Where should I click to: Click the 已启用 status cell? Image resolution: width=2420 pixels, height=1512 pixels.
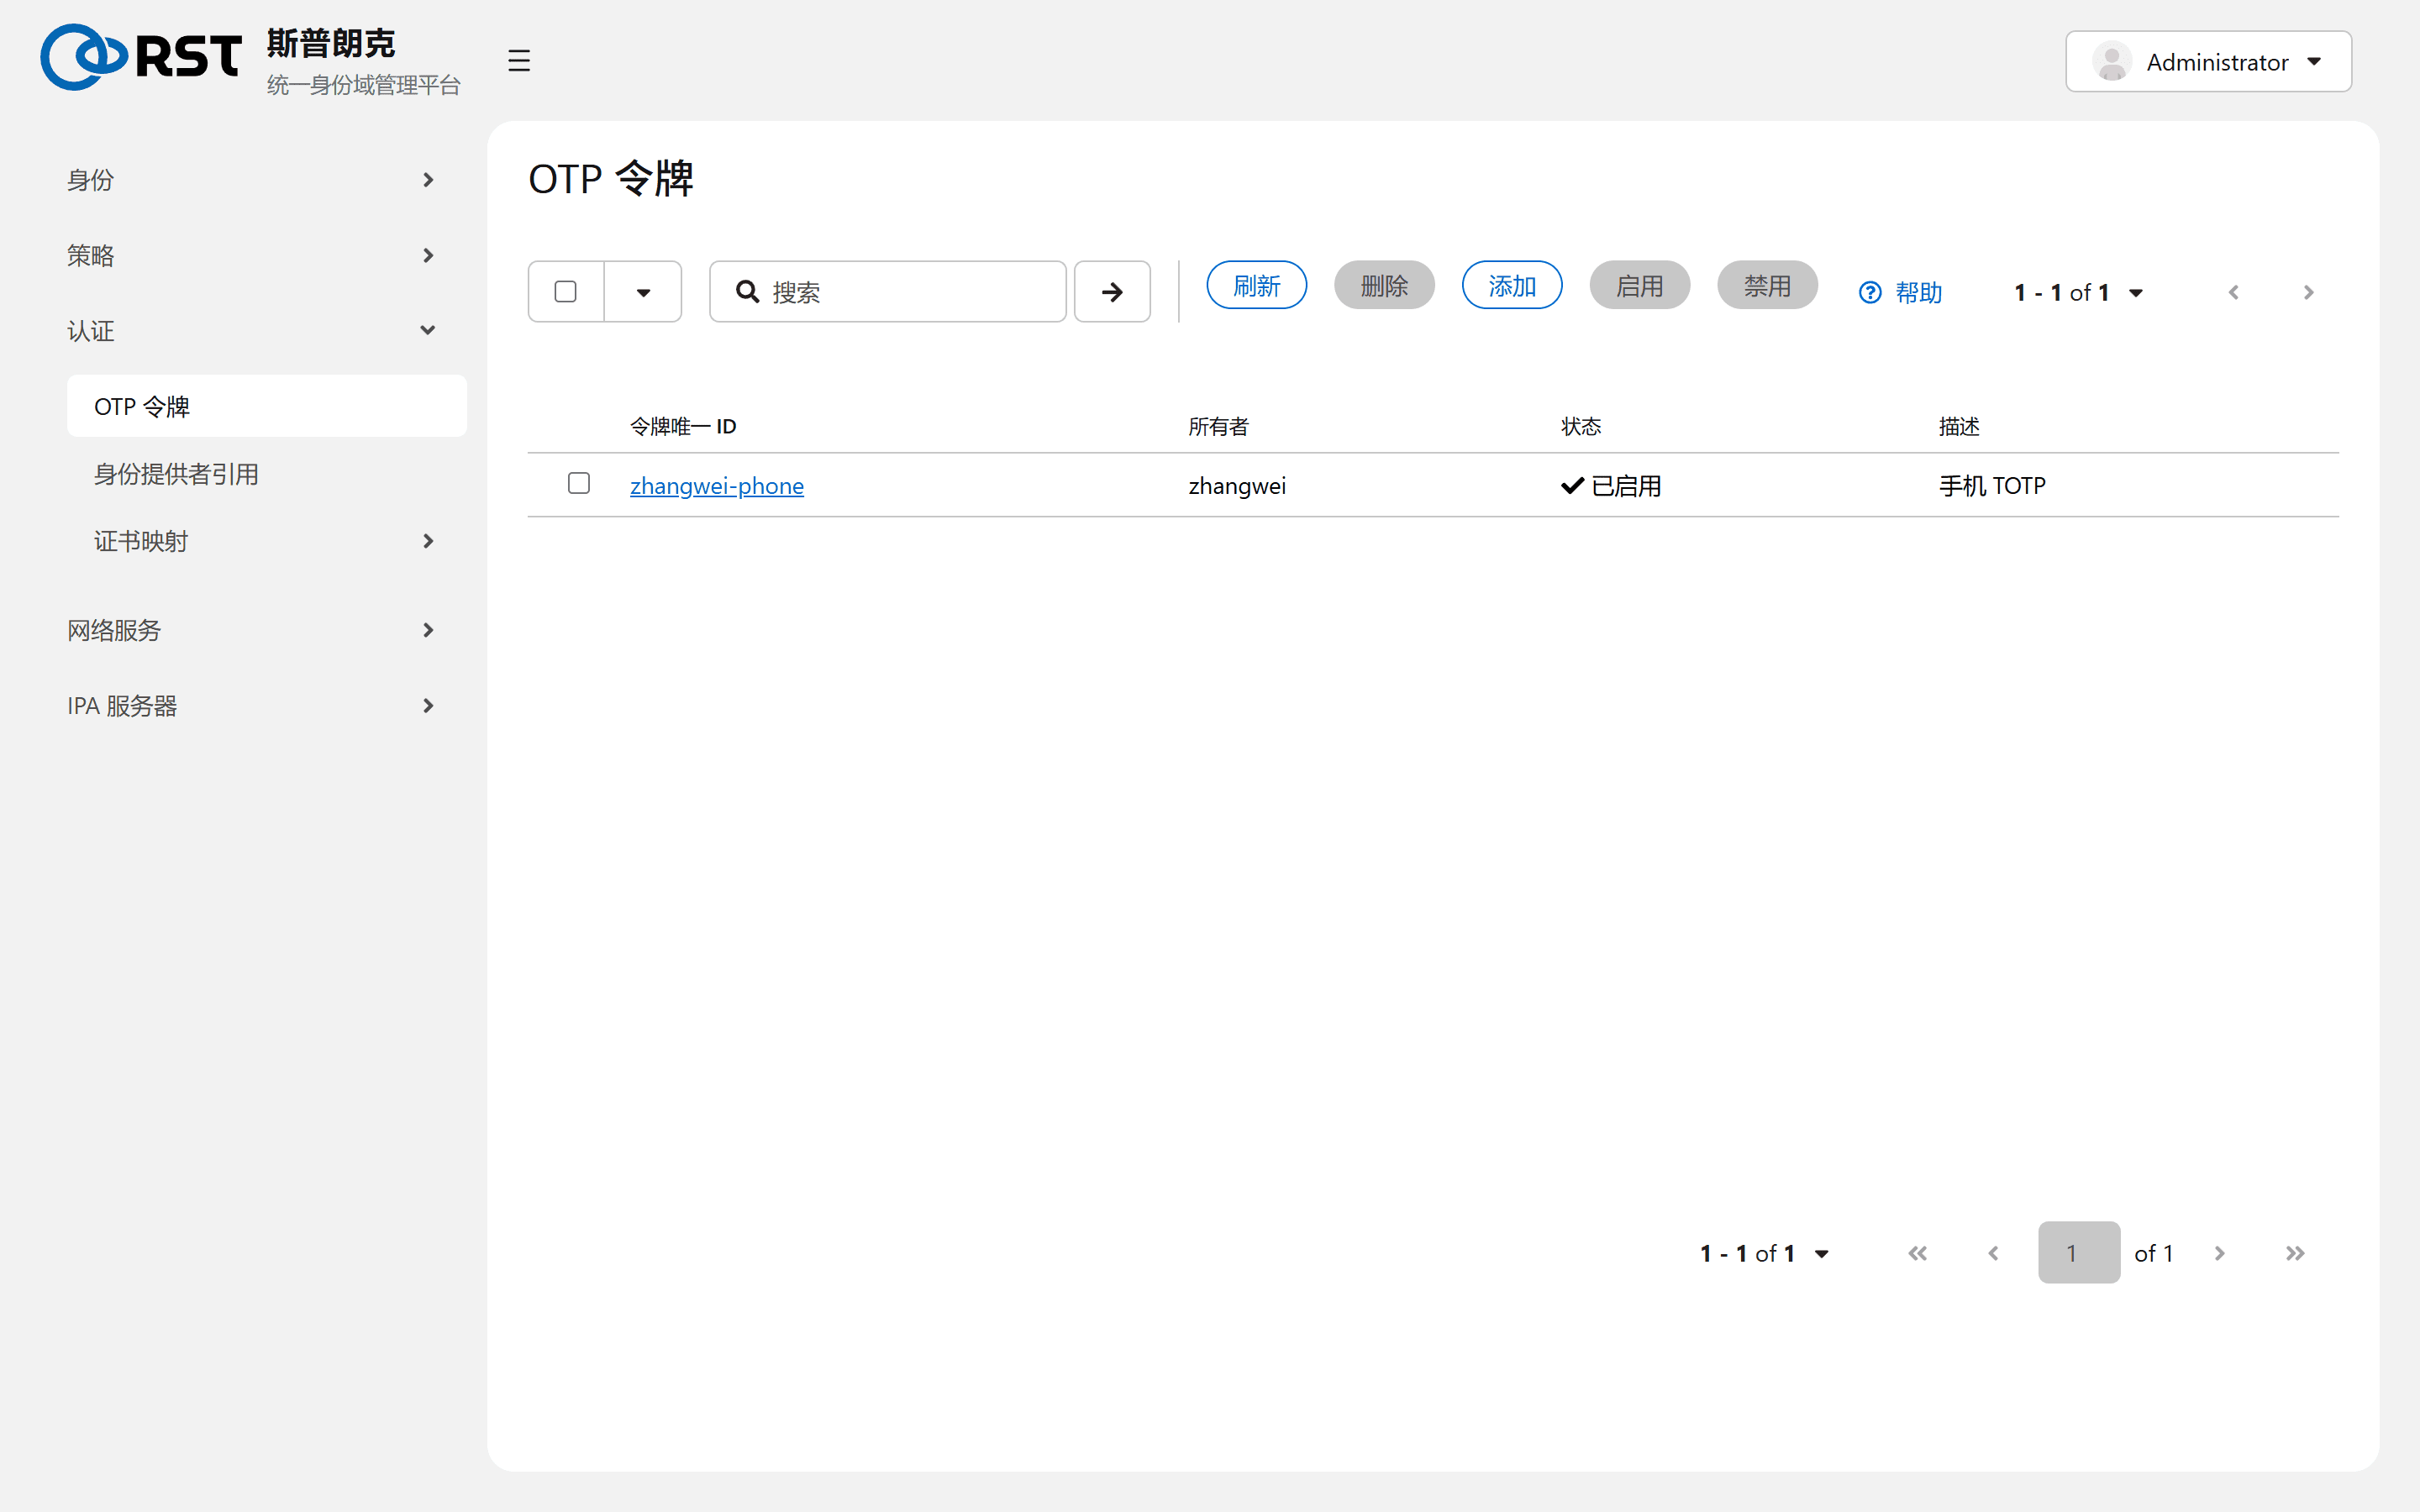point(1611,486)
